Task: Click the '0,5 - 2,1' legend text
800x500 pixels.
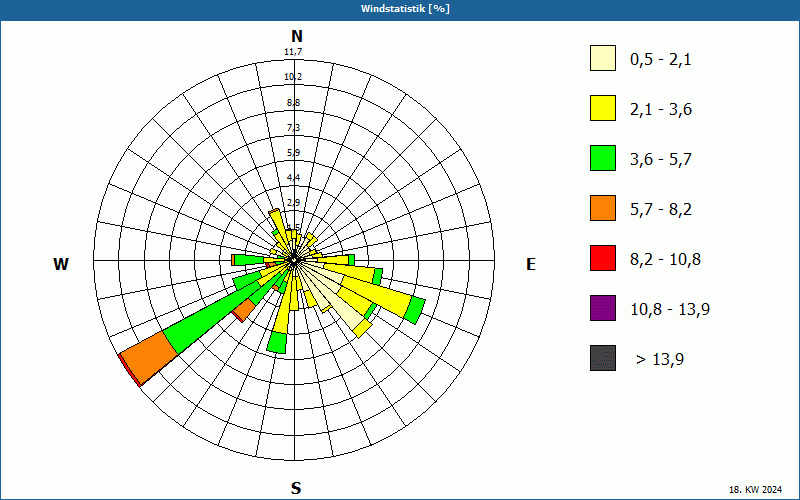Action: [661, 60]
